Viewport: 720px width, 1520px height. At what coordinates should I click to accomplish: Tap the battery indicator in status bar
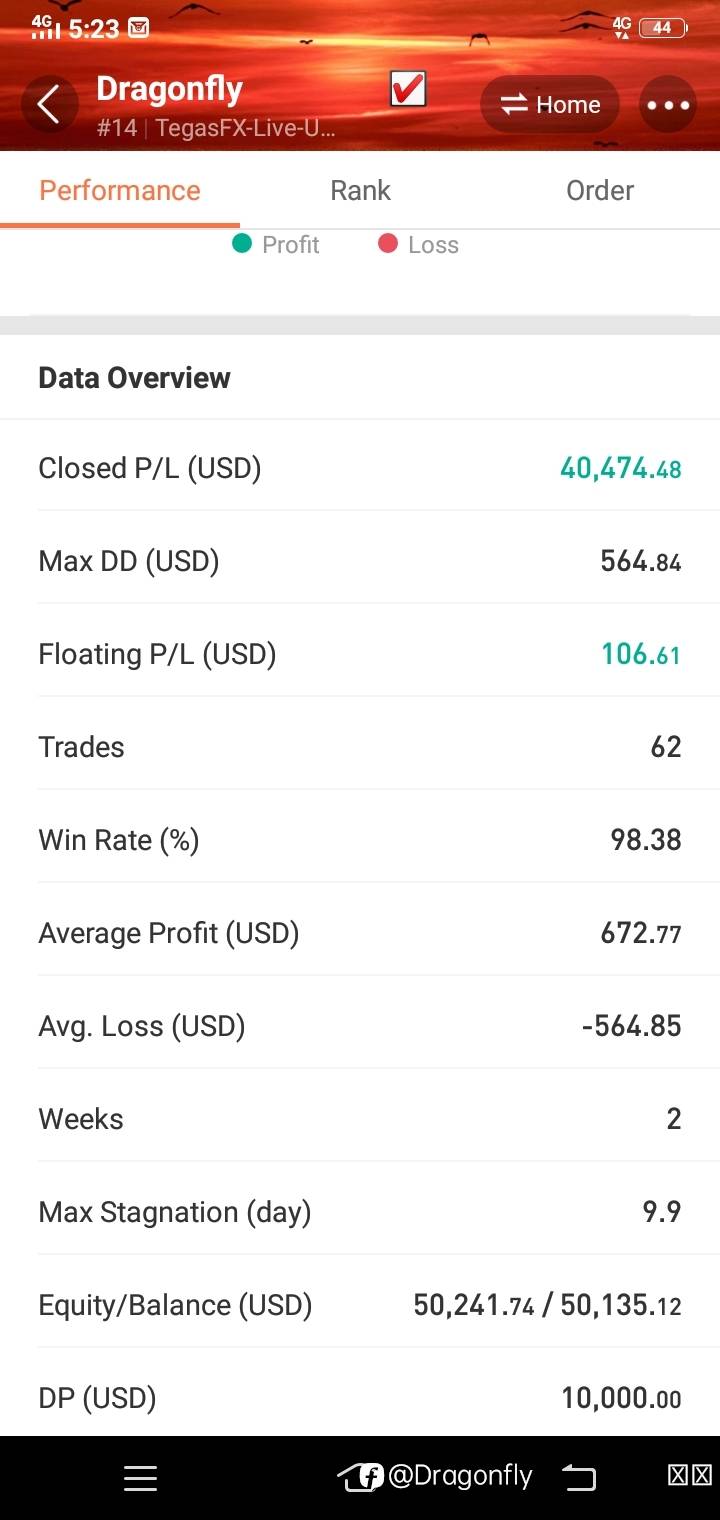(x=662, y=28)
